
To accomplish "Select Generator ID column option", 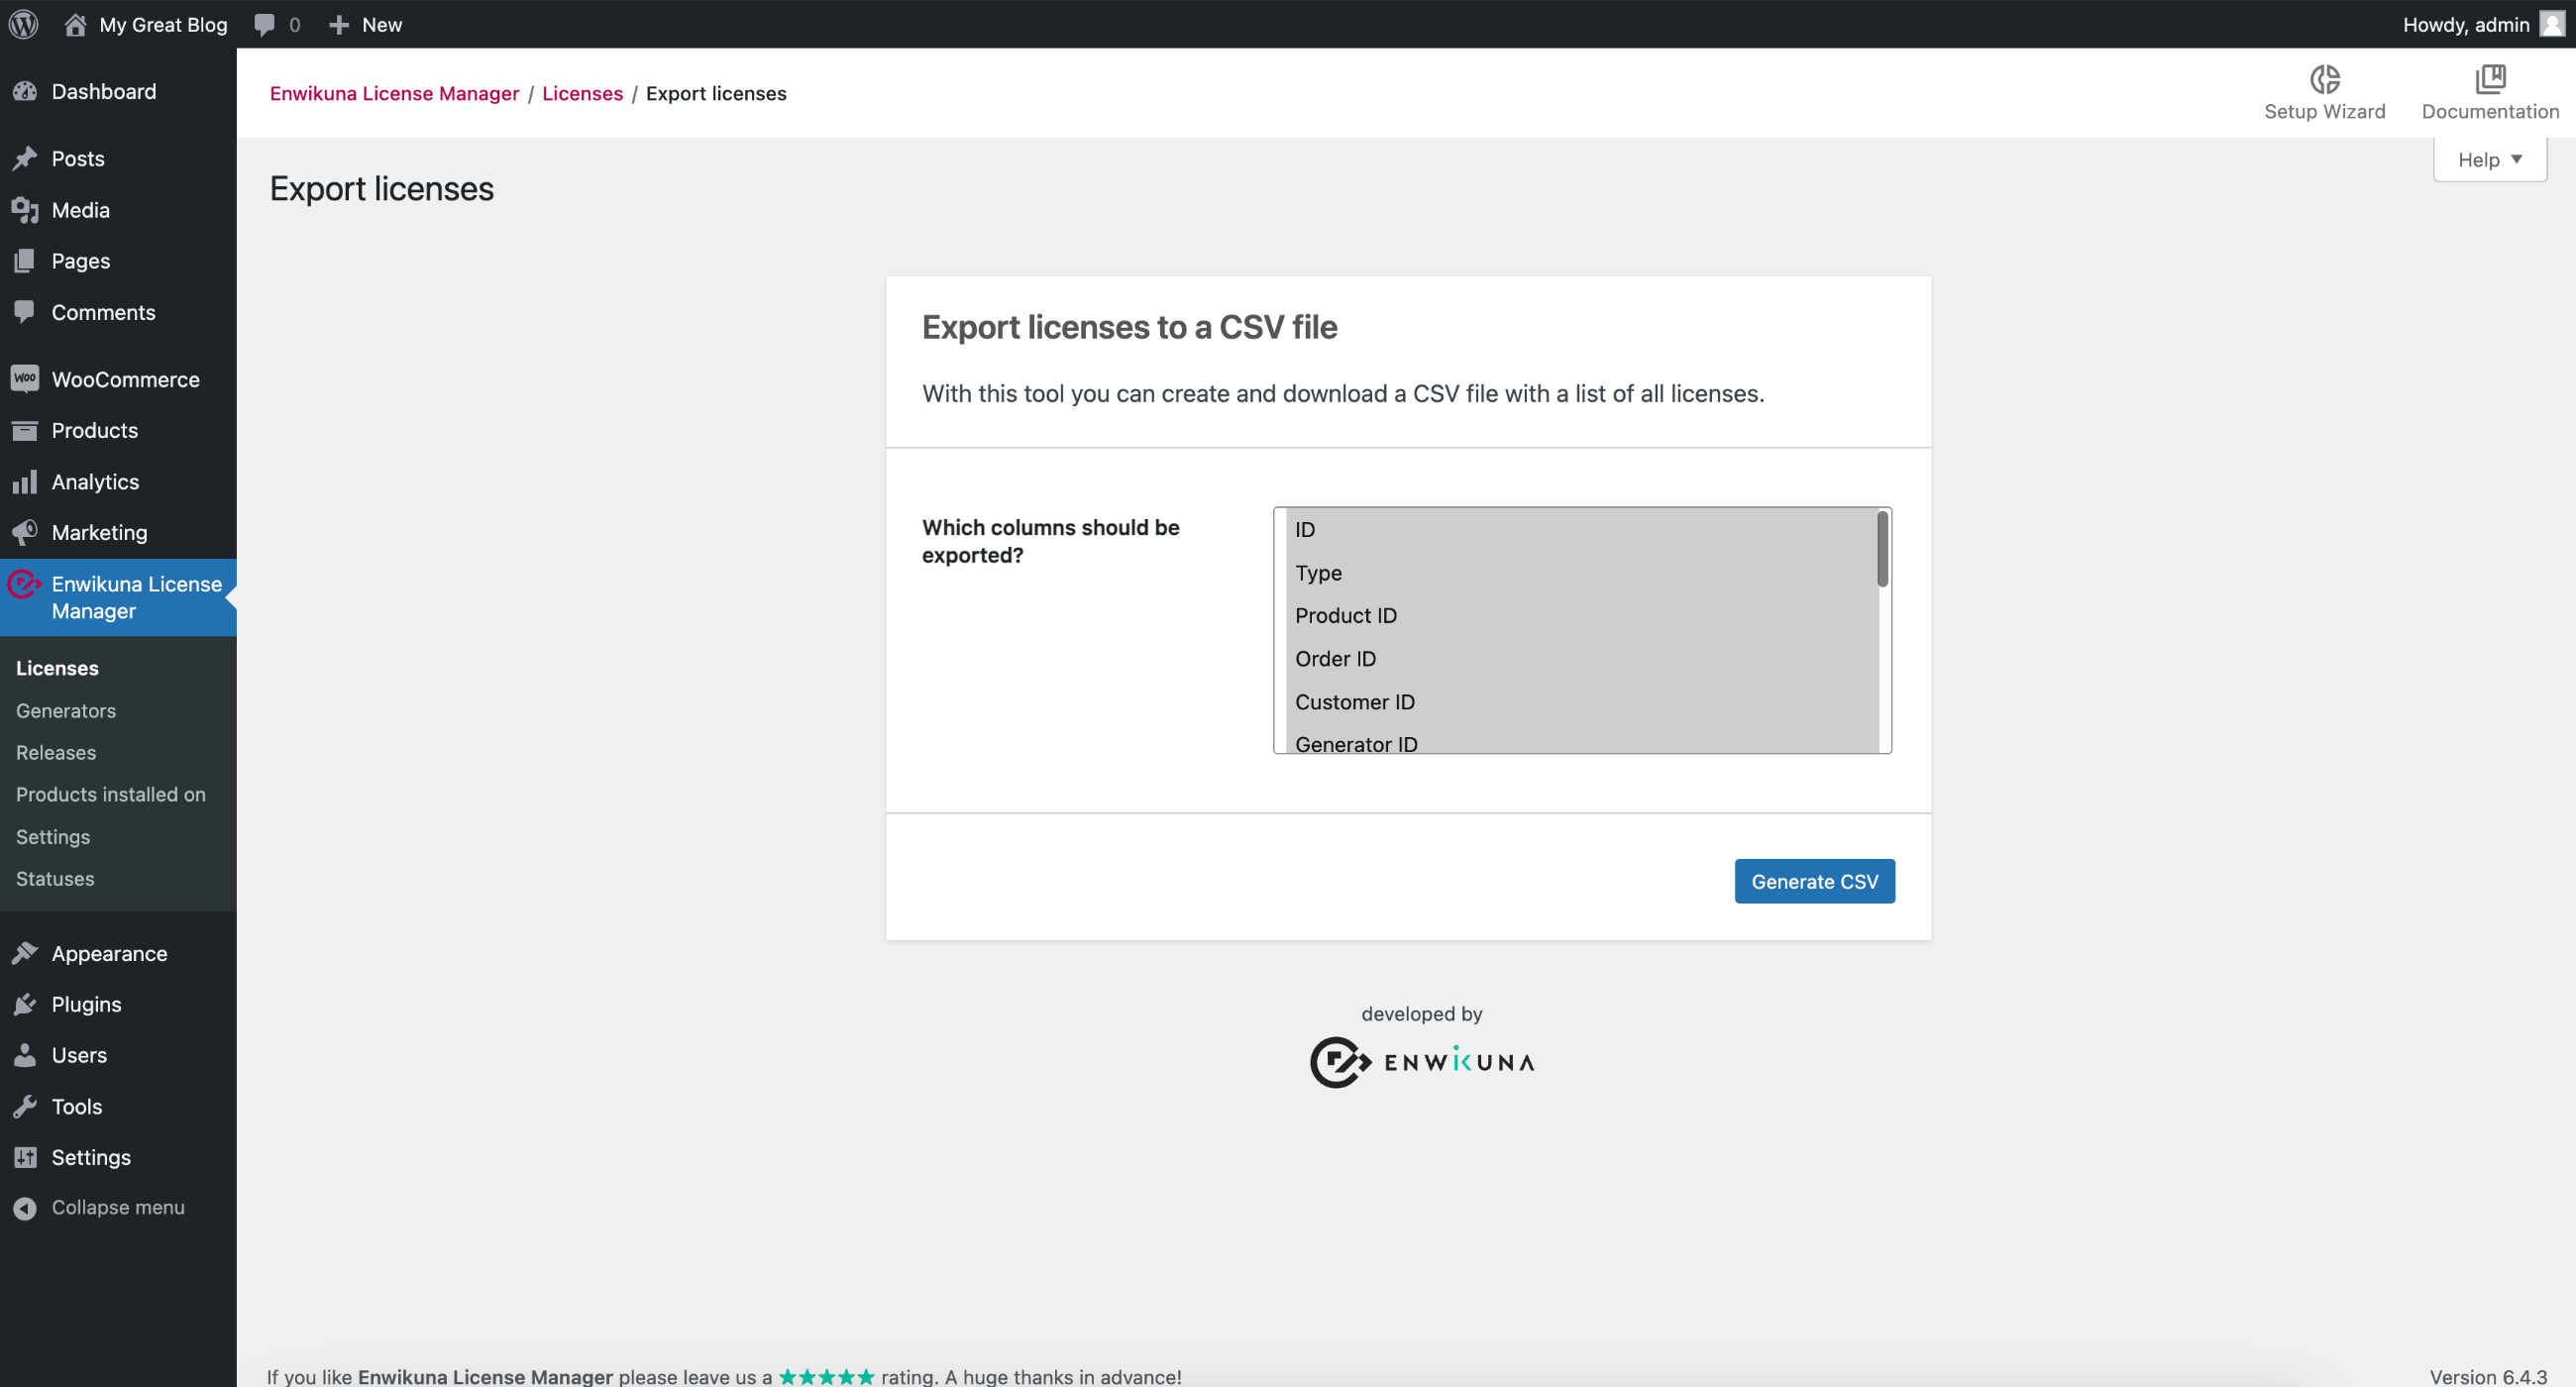I will coord(1356,741).
